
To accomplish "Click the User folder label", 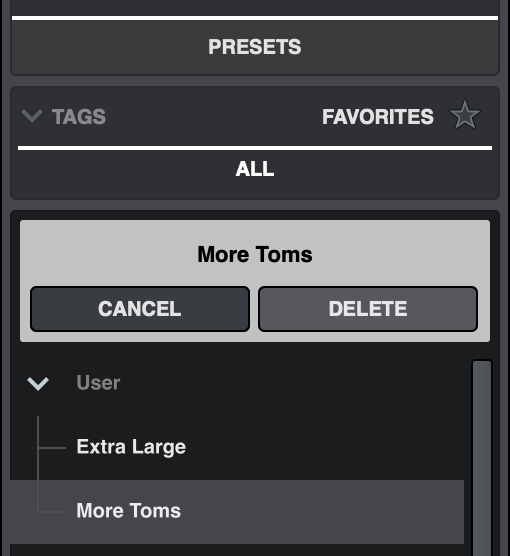I will (98, 383).
